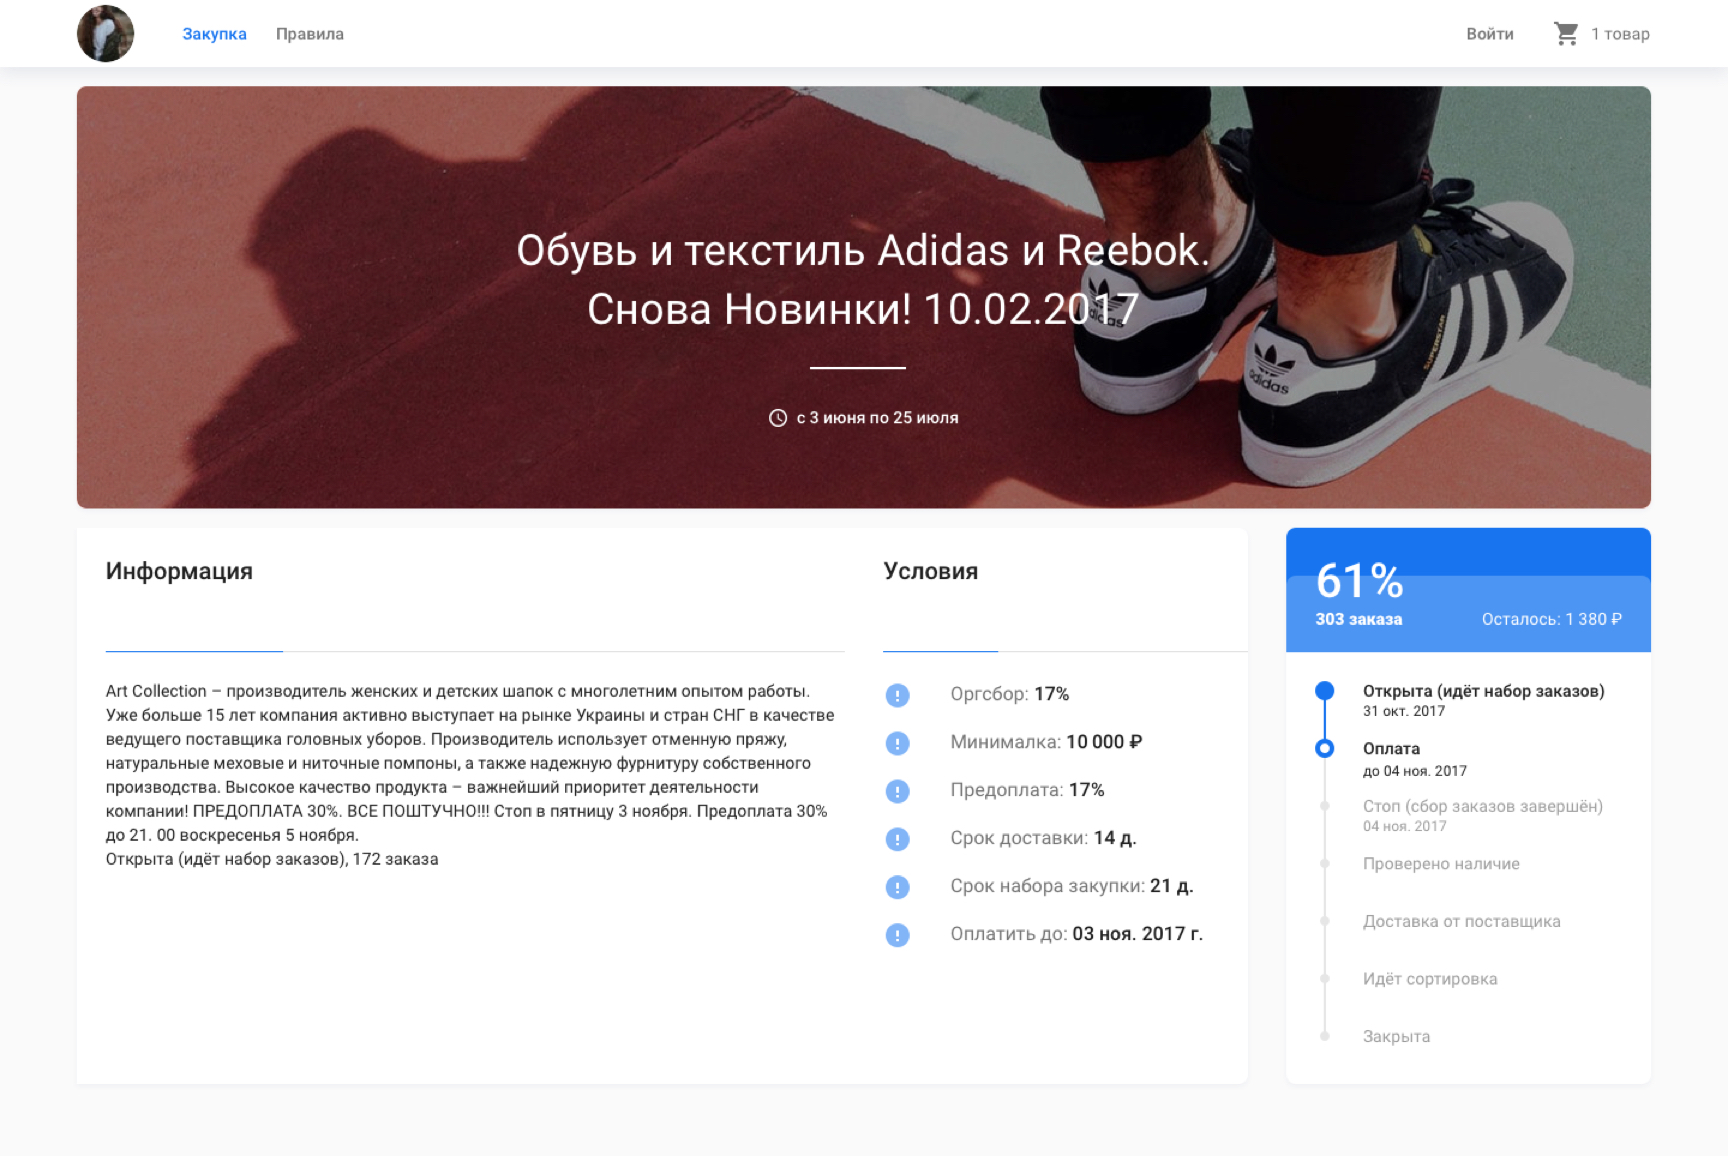Click the Доставка от поставщика stage
The image size is (1728, 1156).
1461,921
